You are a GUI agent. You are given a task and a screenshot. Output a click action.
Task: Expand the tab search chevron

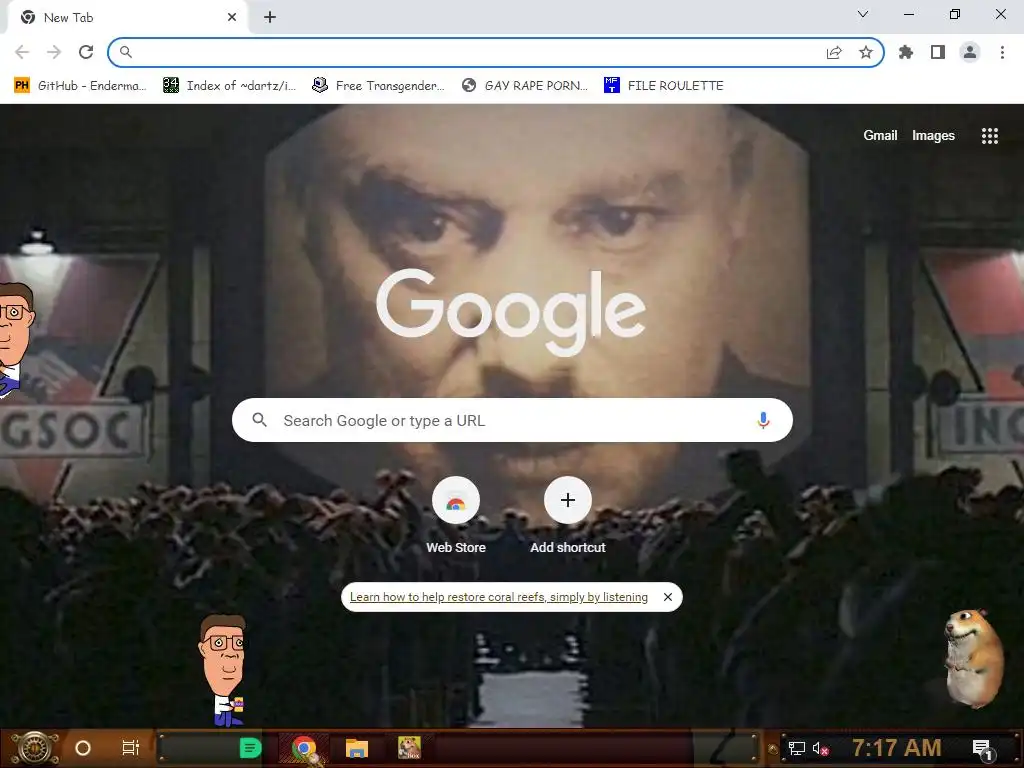click(x=863, y=14)
